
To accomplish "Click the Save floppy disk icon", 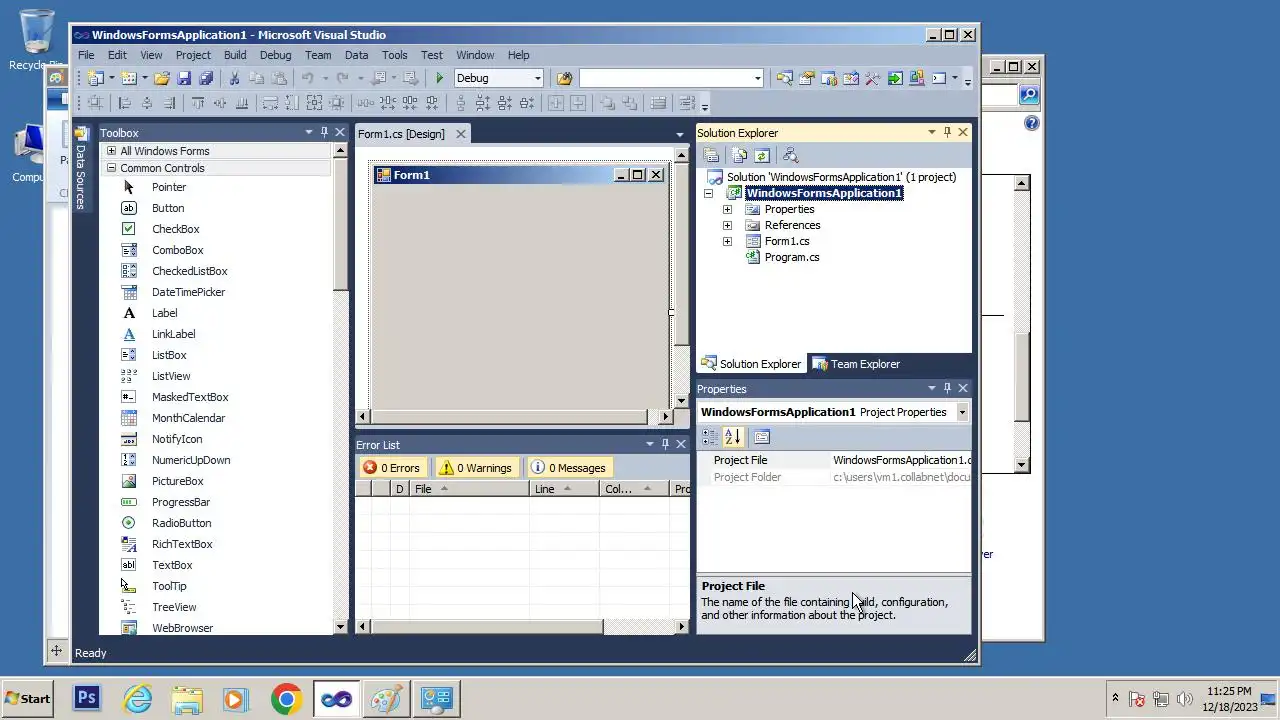I will point(184,78).
